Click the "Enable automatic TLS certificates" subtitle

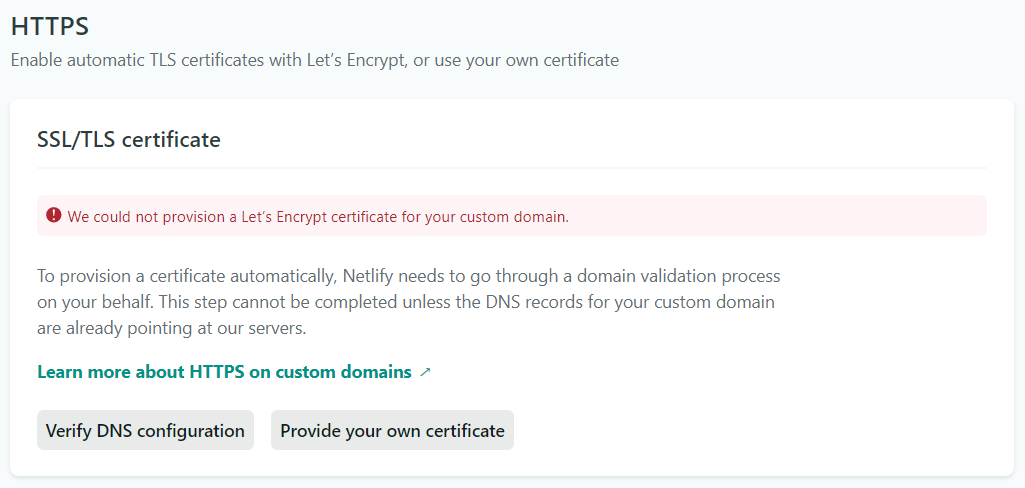coord(314,61)
